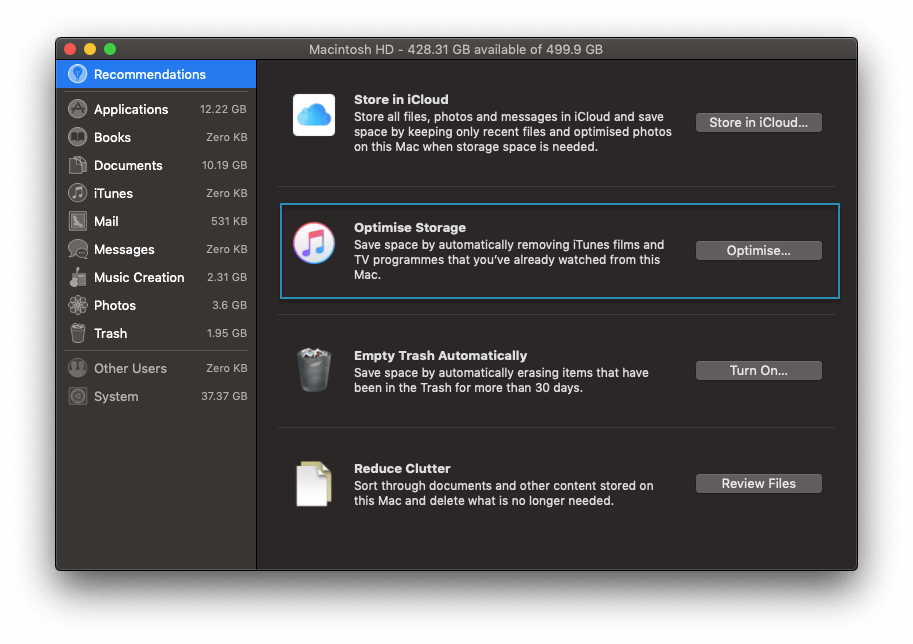Click the Store in iCloud… button
This screenshot has height=644, width=913.
758,122
